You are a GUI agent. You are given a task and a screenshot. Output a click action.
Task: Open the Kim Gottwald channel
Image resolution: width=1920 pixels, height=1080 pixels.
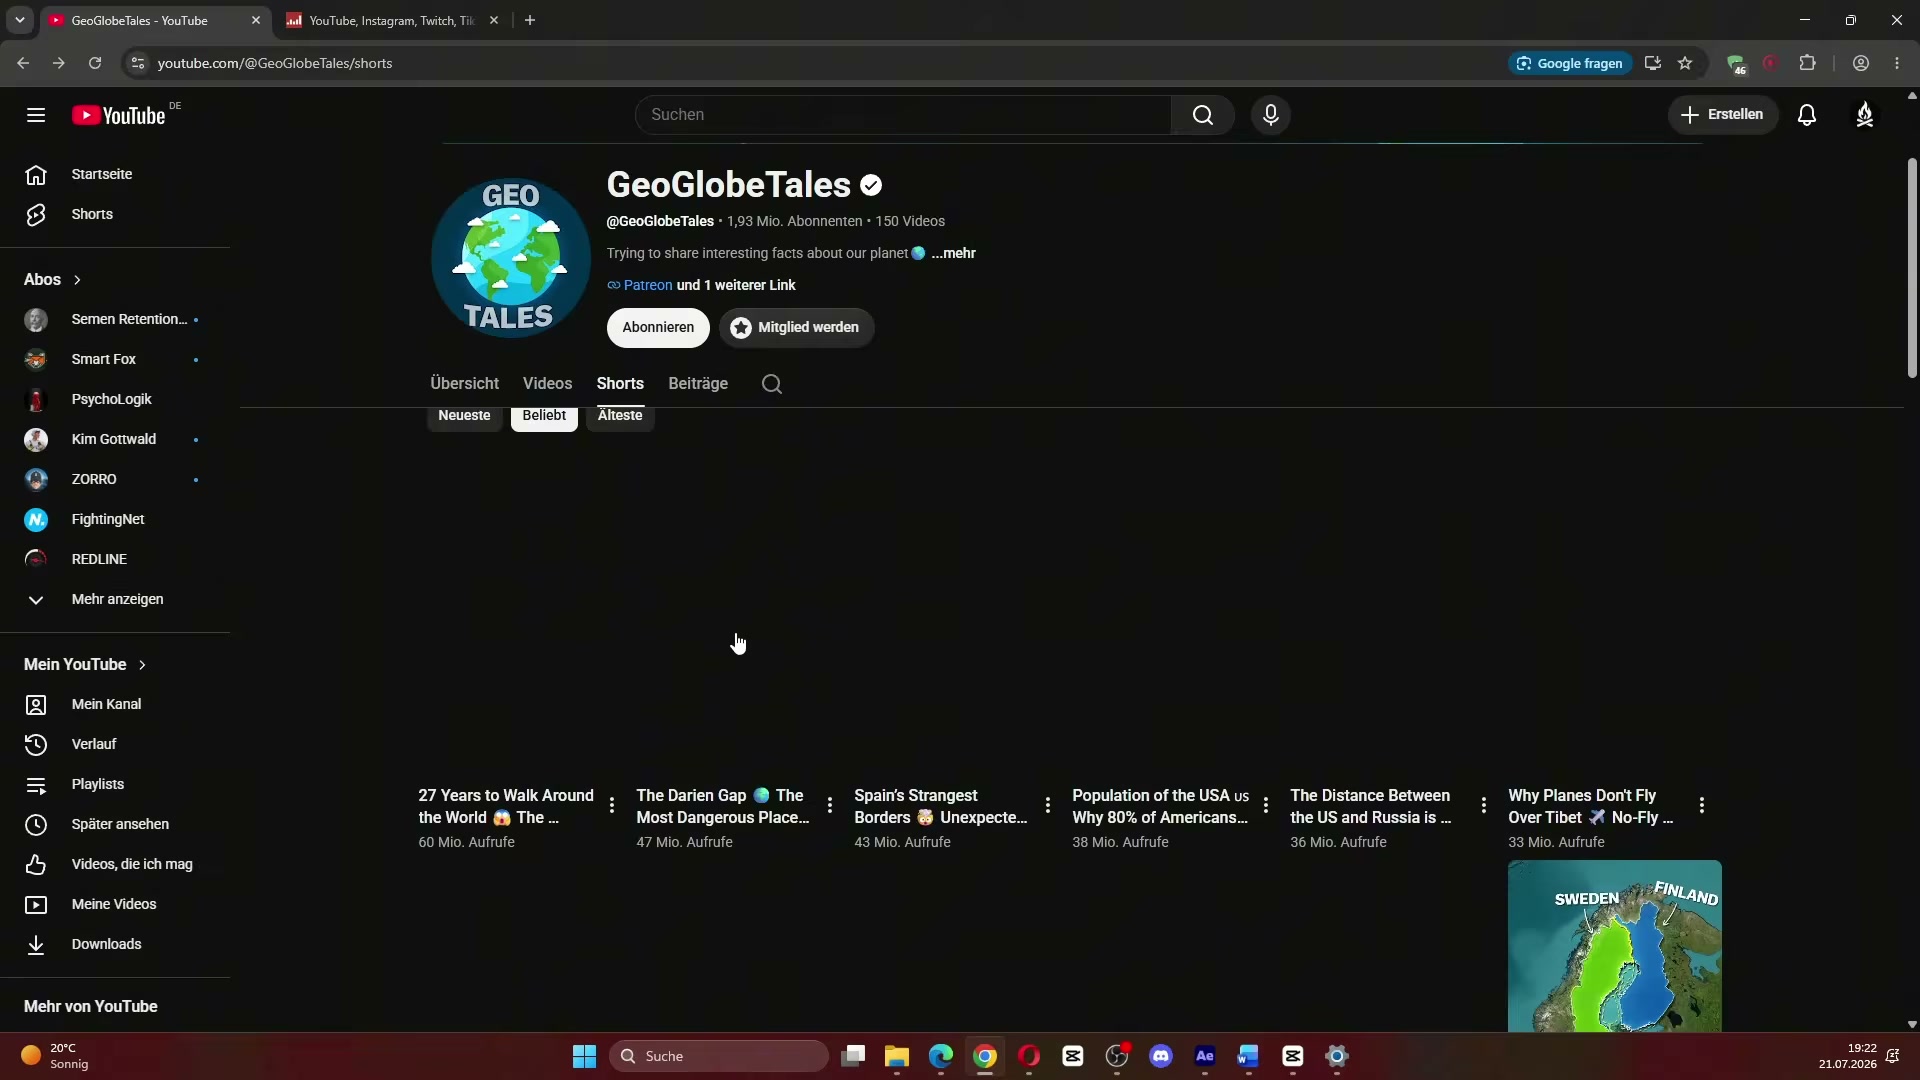click(x=115, y=439)
